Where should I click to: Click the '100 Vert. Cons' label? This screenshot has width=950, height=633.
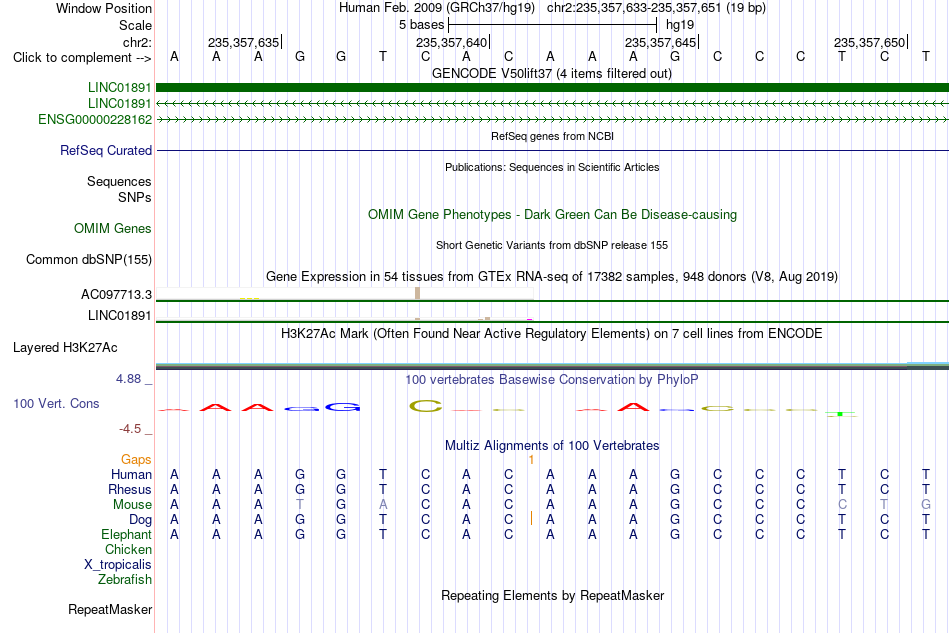pos(56,403)
